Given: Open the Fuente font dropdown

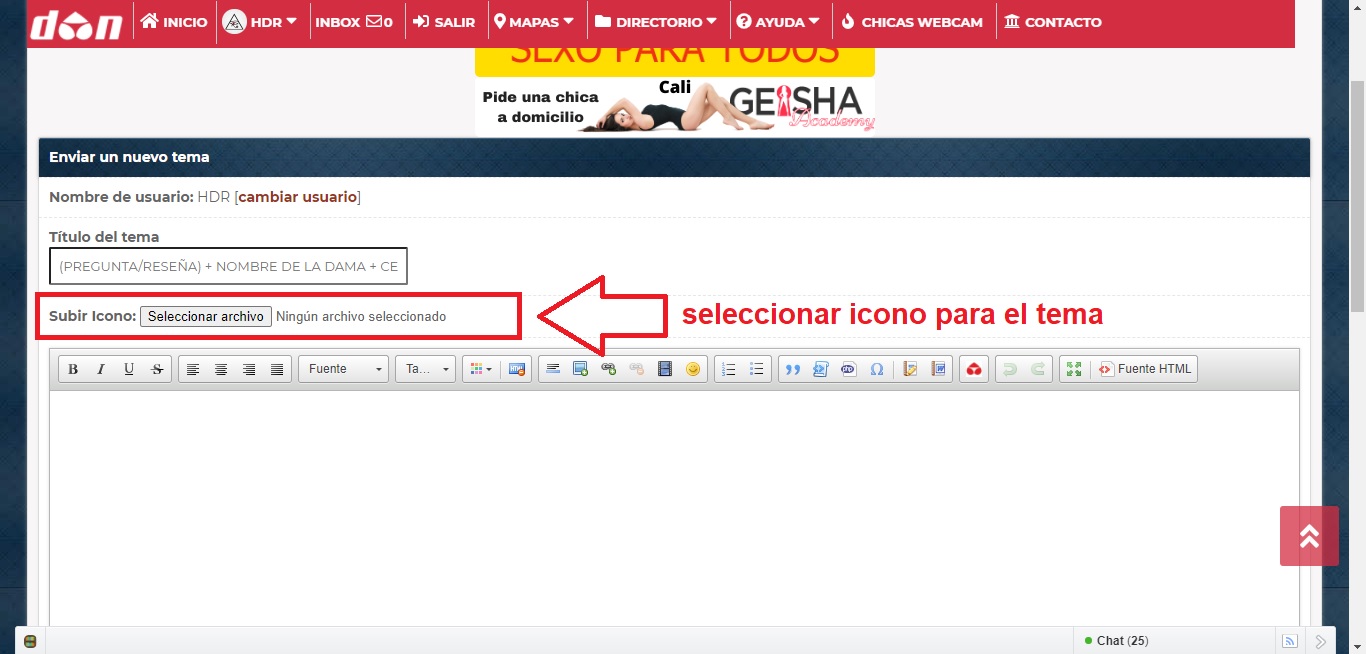Looking at the screenshot, I should click(x=343, y=369).
